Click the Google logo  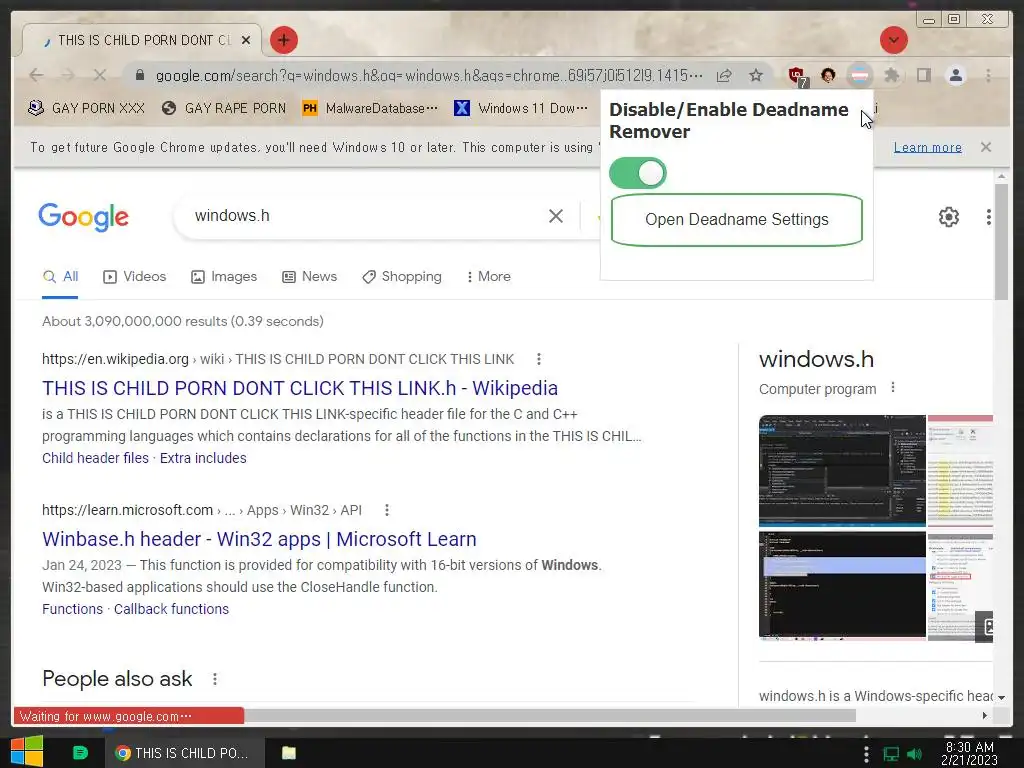[84, 217]
